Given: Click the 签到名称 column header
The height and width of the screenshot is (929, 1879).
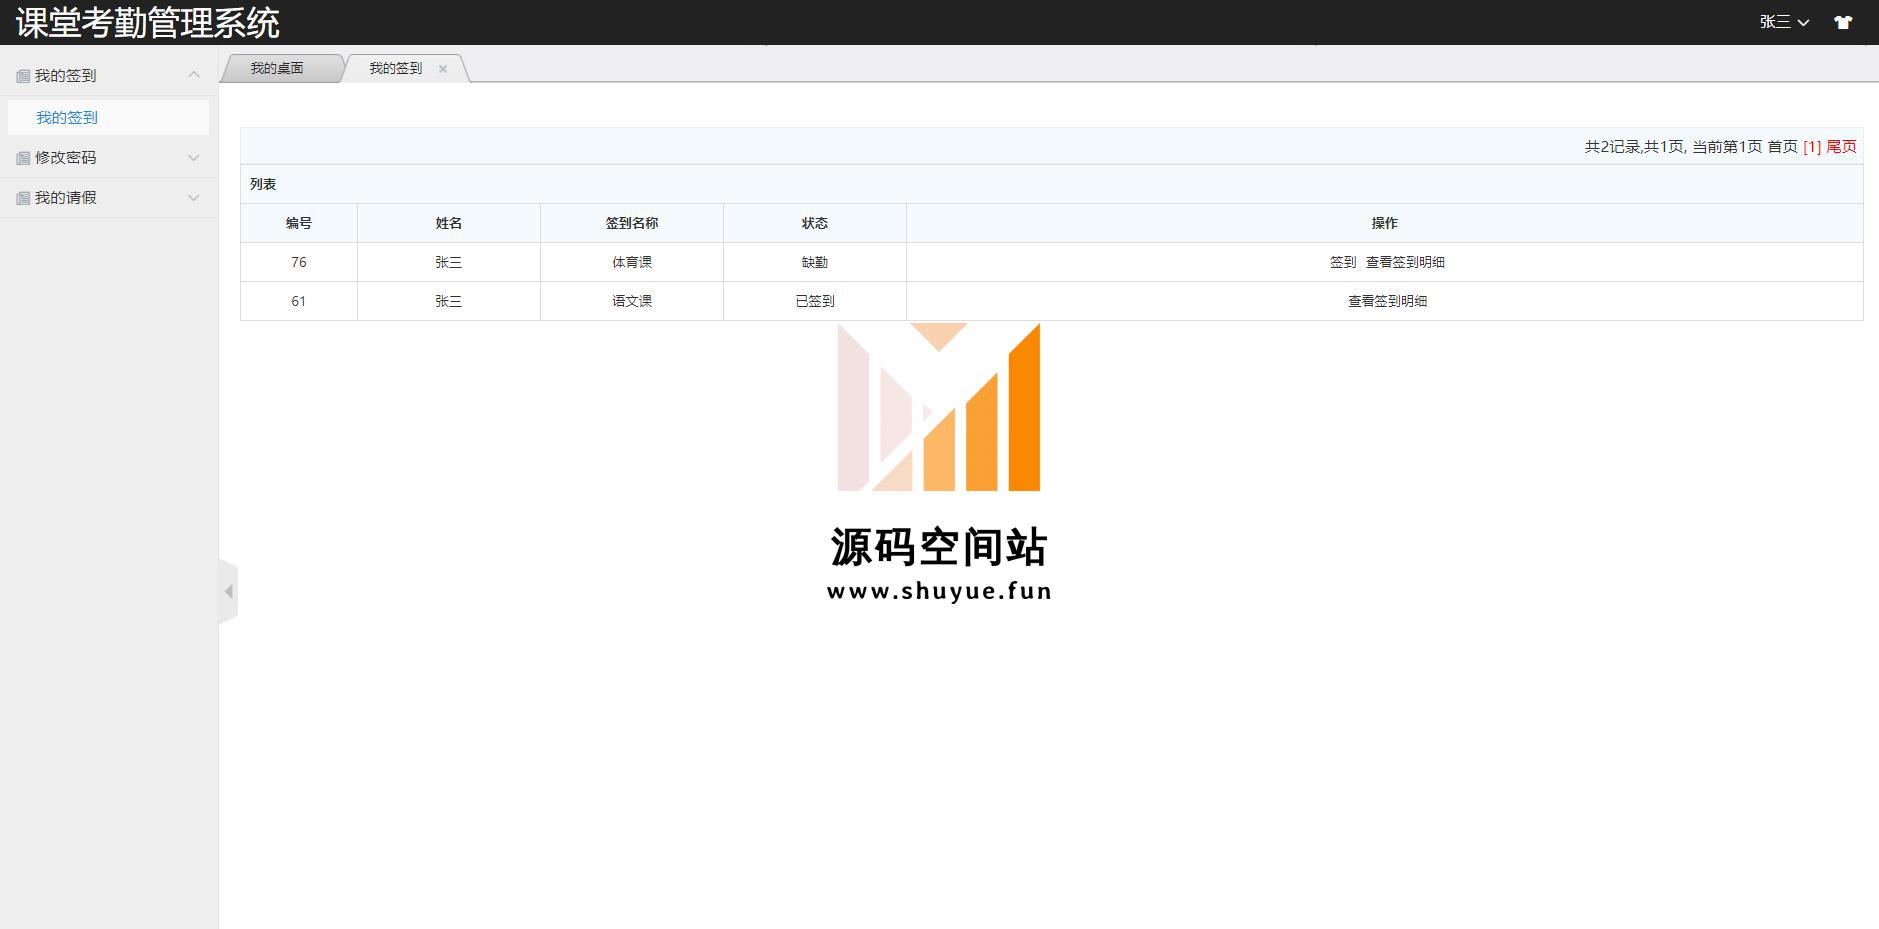Looking at the screenshot, I should click(x=632, y=223).
